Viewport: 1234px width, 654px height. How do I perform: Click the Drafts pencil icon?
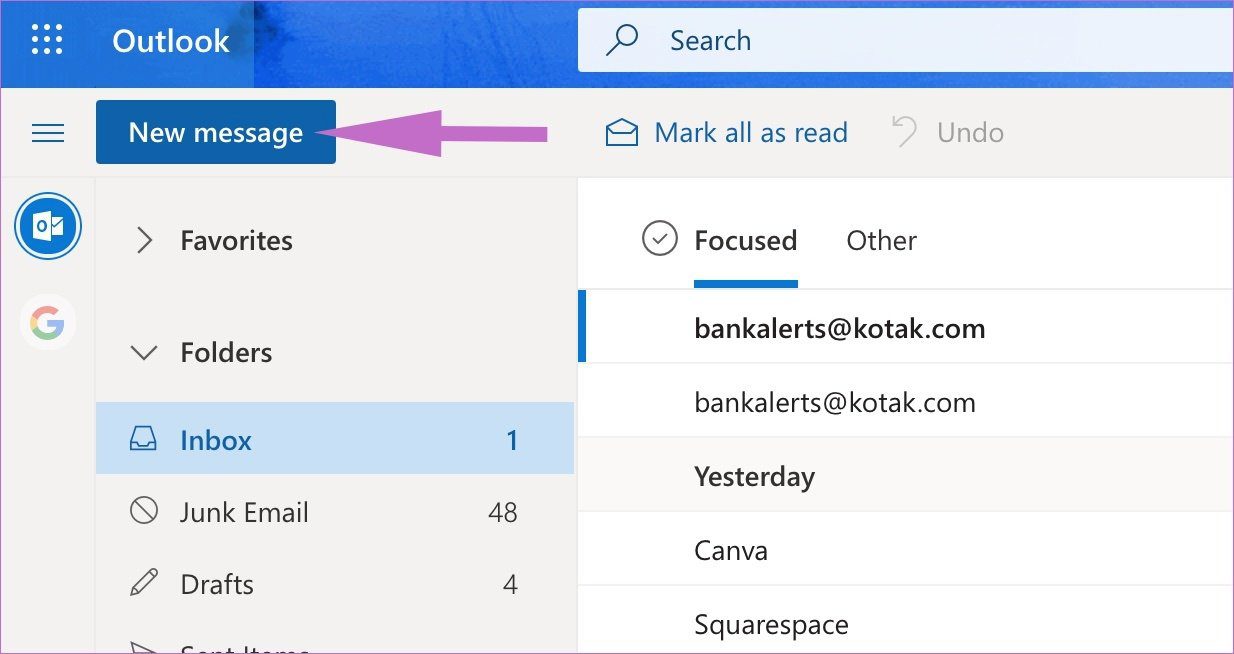click(x=144, y=583)
